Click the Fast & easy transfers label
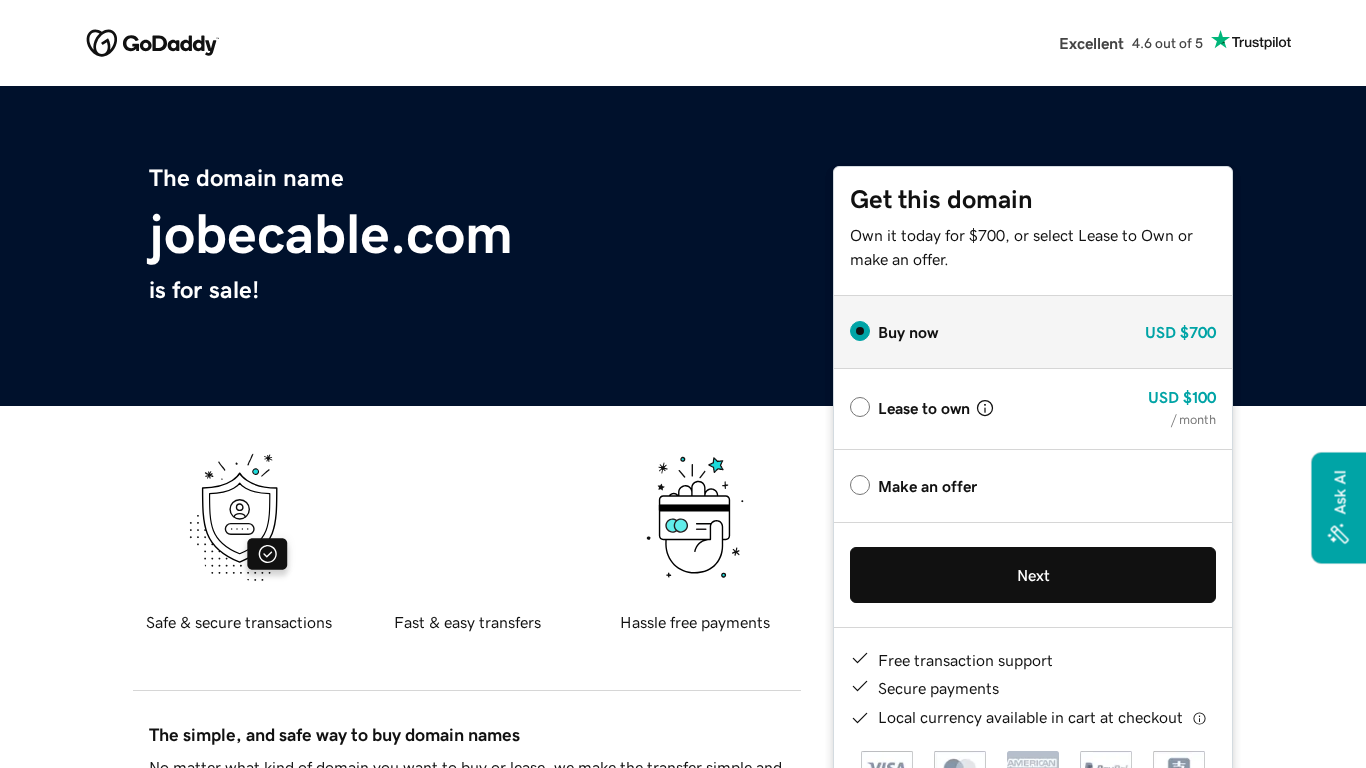 tap(467, 622)
